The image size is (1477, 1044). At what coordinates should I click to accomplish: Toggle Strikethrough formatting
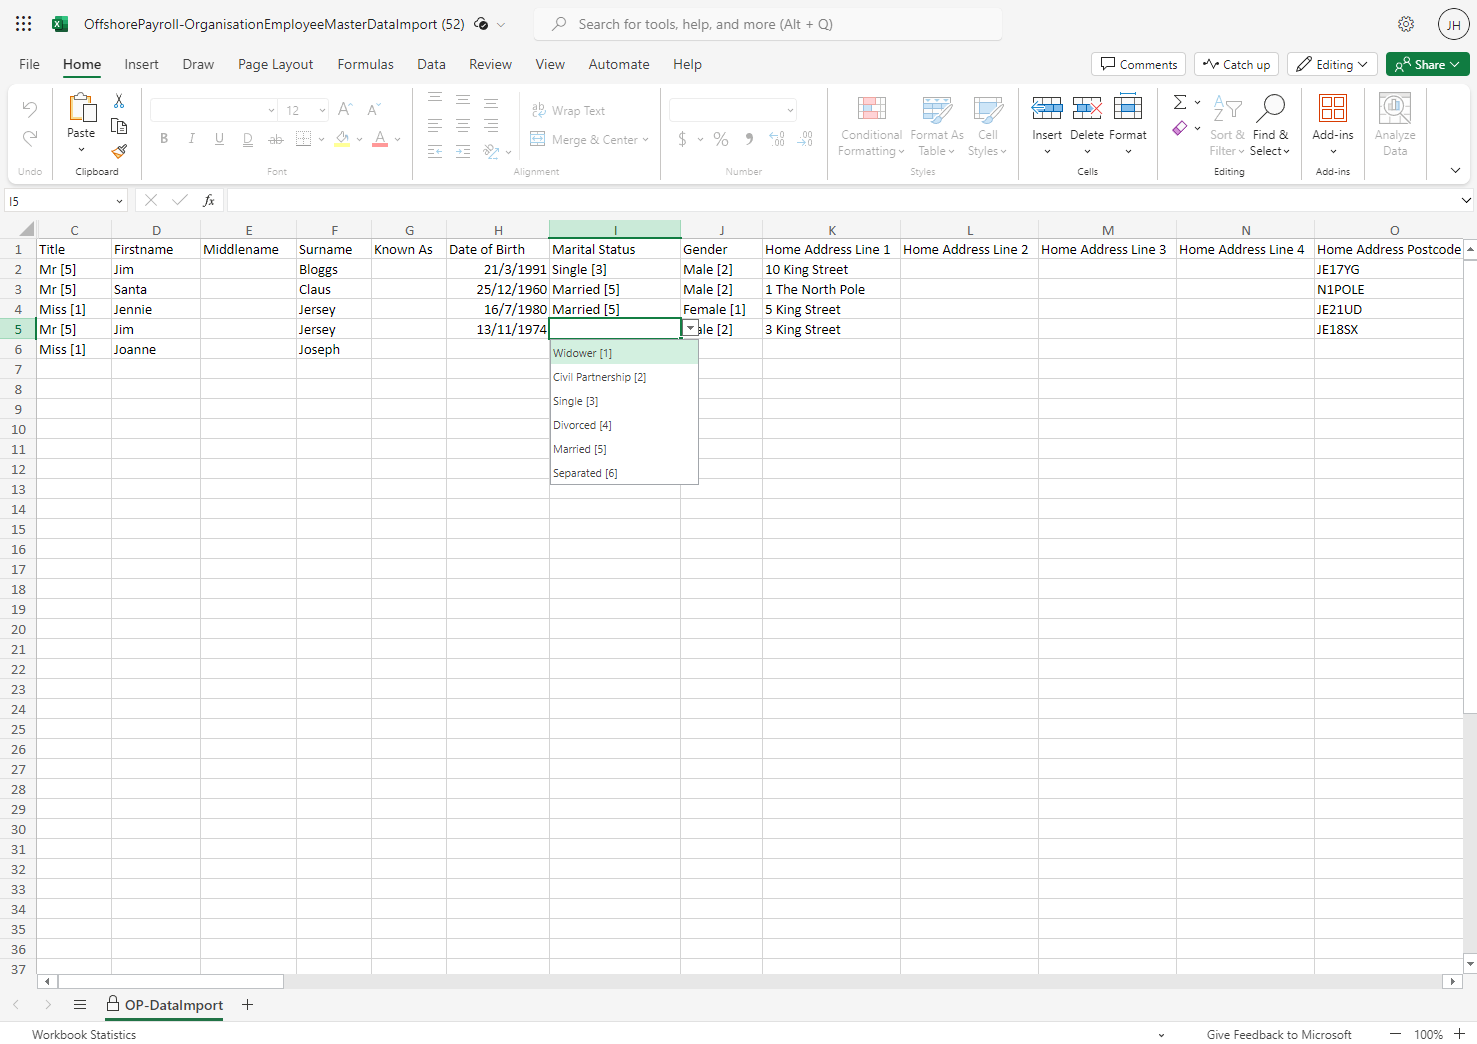pos(276,139)
